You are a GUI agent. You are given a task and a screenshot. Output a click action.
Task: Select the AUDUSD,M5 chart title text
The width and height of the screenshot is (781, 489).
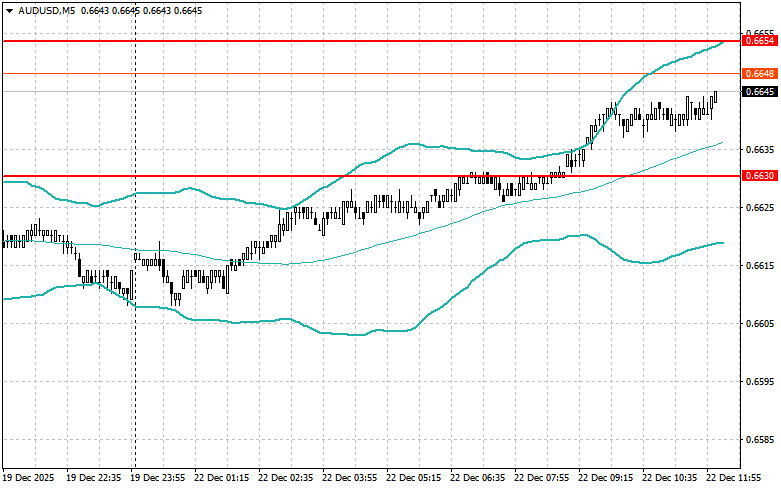coord(46,10)
